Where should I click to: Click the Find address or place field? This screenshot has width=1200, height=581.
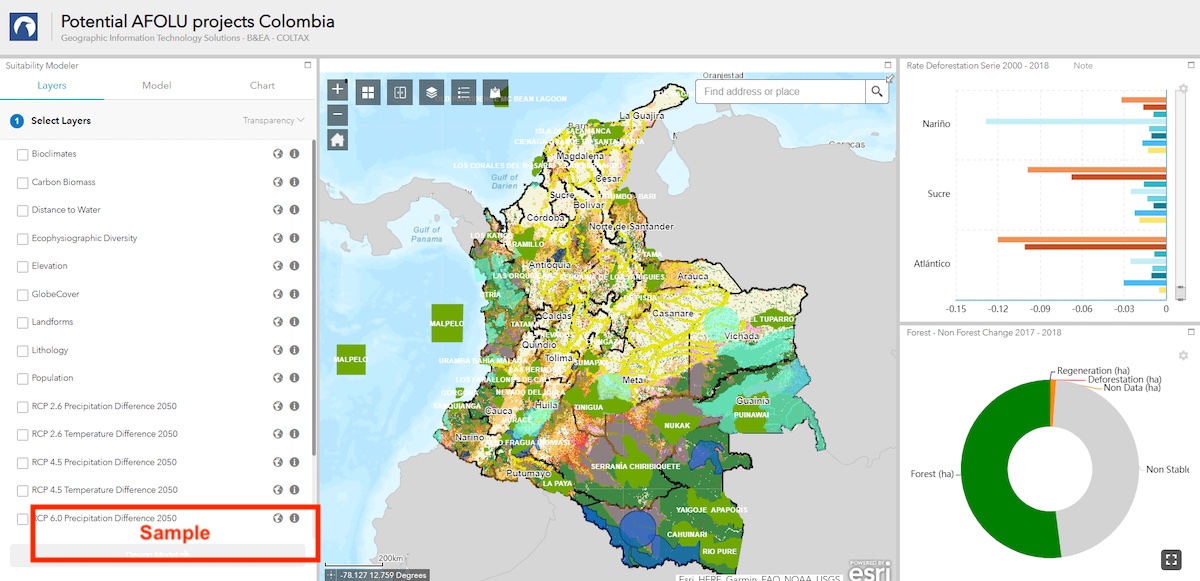780,91
